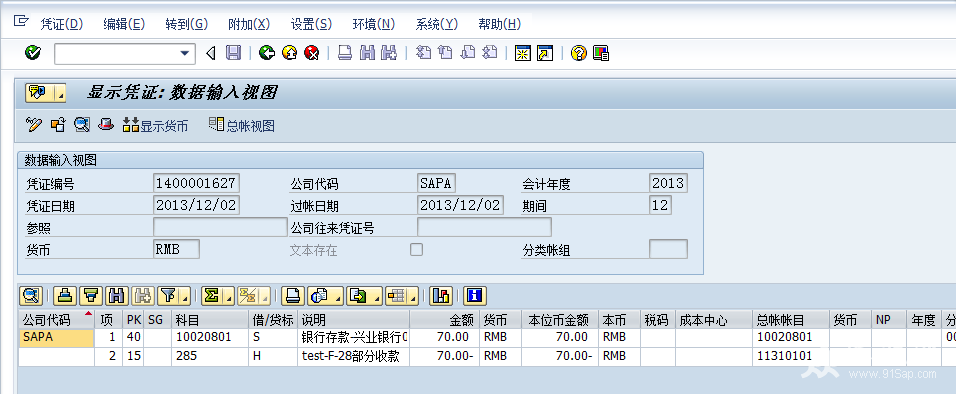Toggle the 文本存在 checkbox

coord(416,249)
